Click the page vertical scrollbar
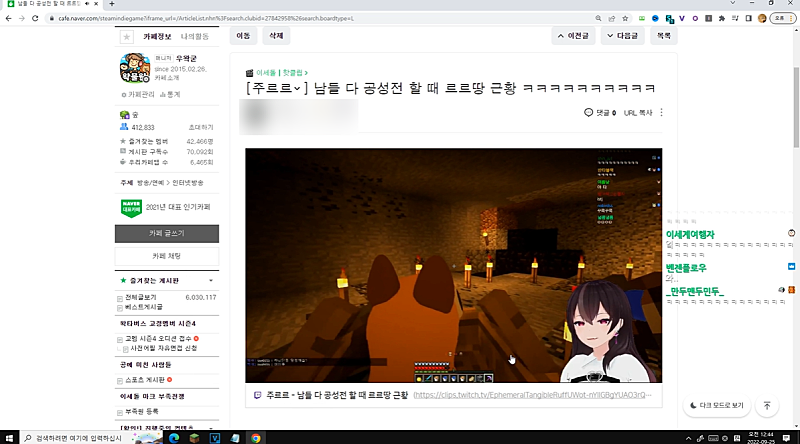The image size is (800, 444). [796, 107]
